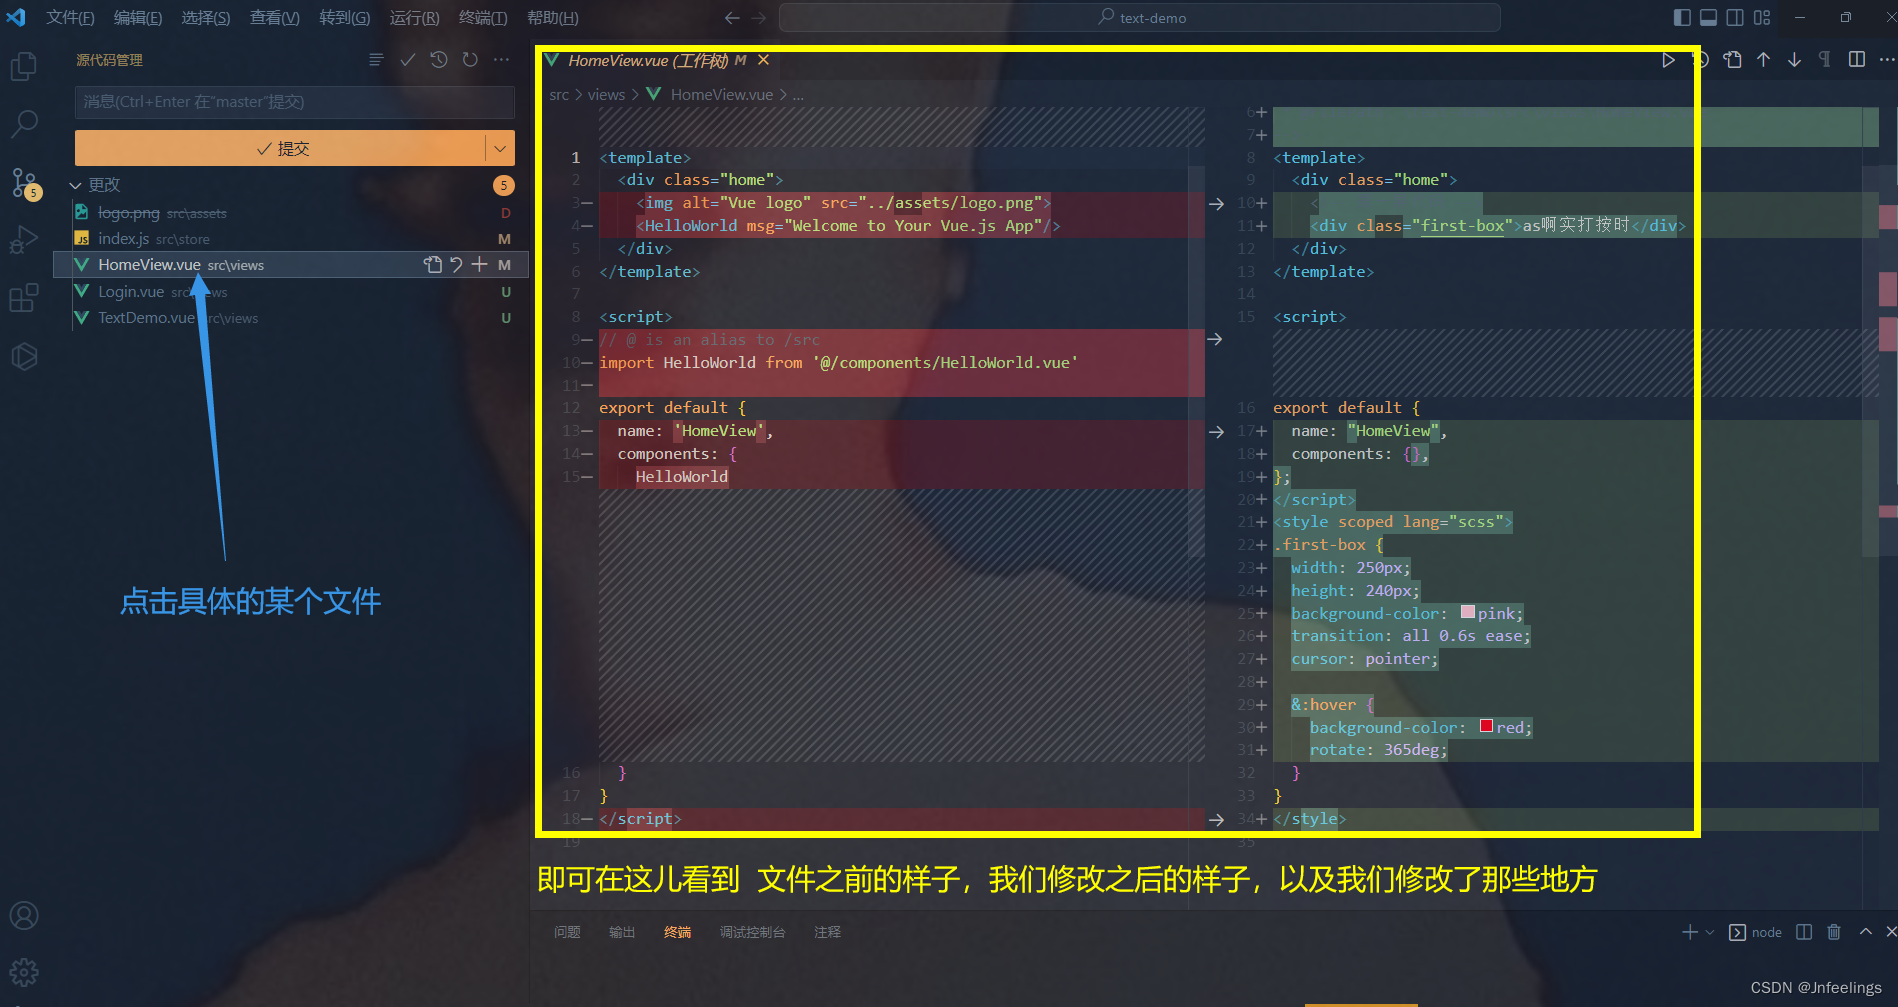Select TextDemo.vue in changes list
This screenshot has width=1898, height=1007.
click(x=290, y=318)
